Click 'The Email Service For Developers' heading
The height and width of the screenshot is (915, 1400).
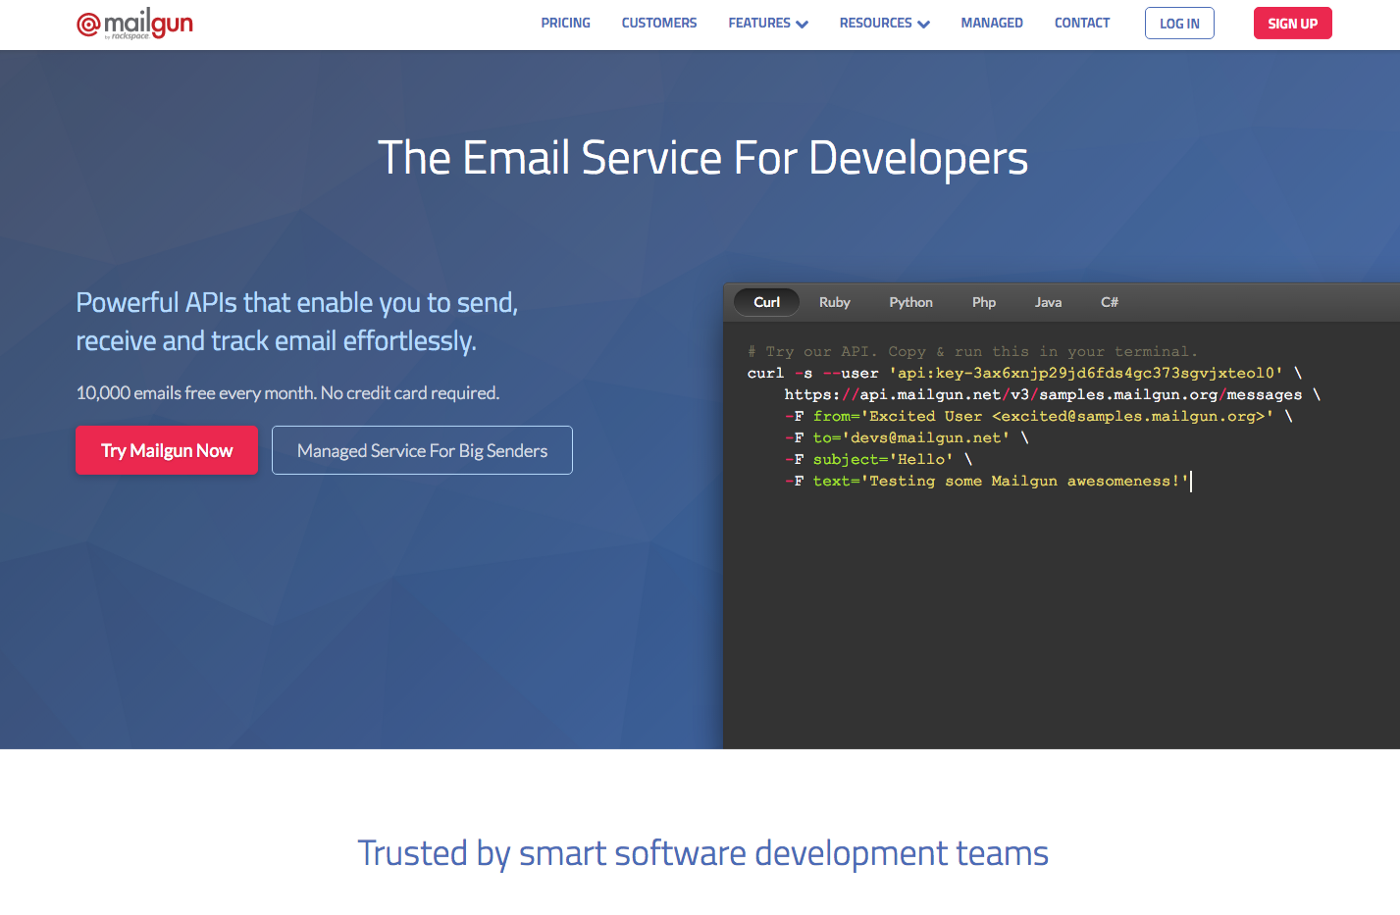702,158
